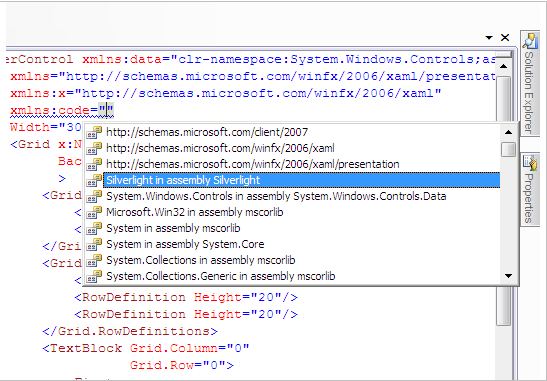The image size is (547, 381).
Task: Open the Properties side tab
Action: (530, 190)
